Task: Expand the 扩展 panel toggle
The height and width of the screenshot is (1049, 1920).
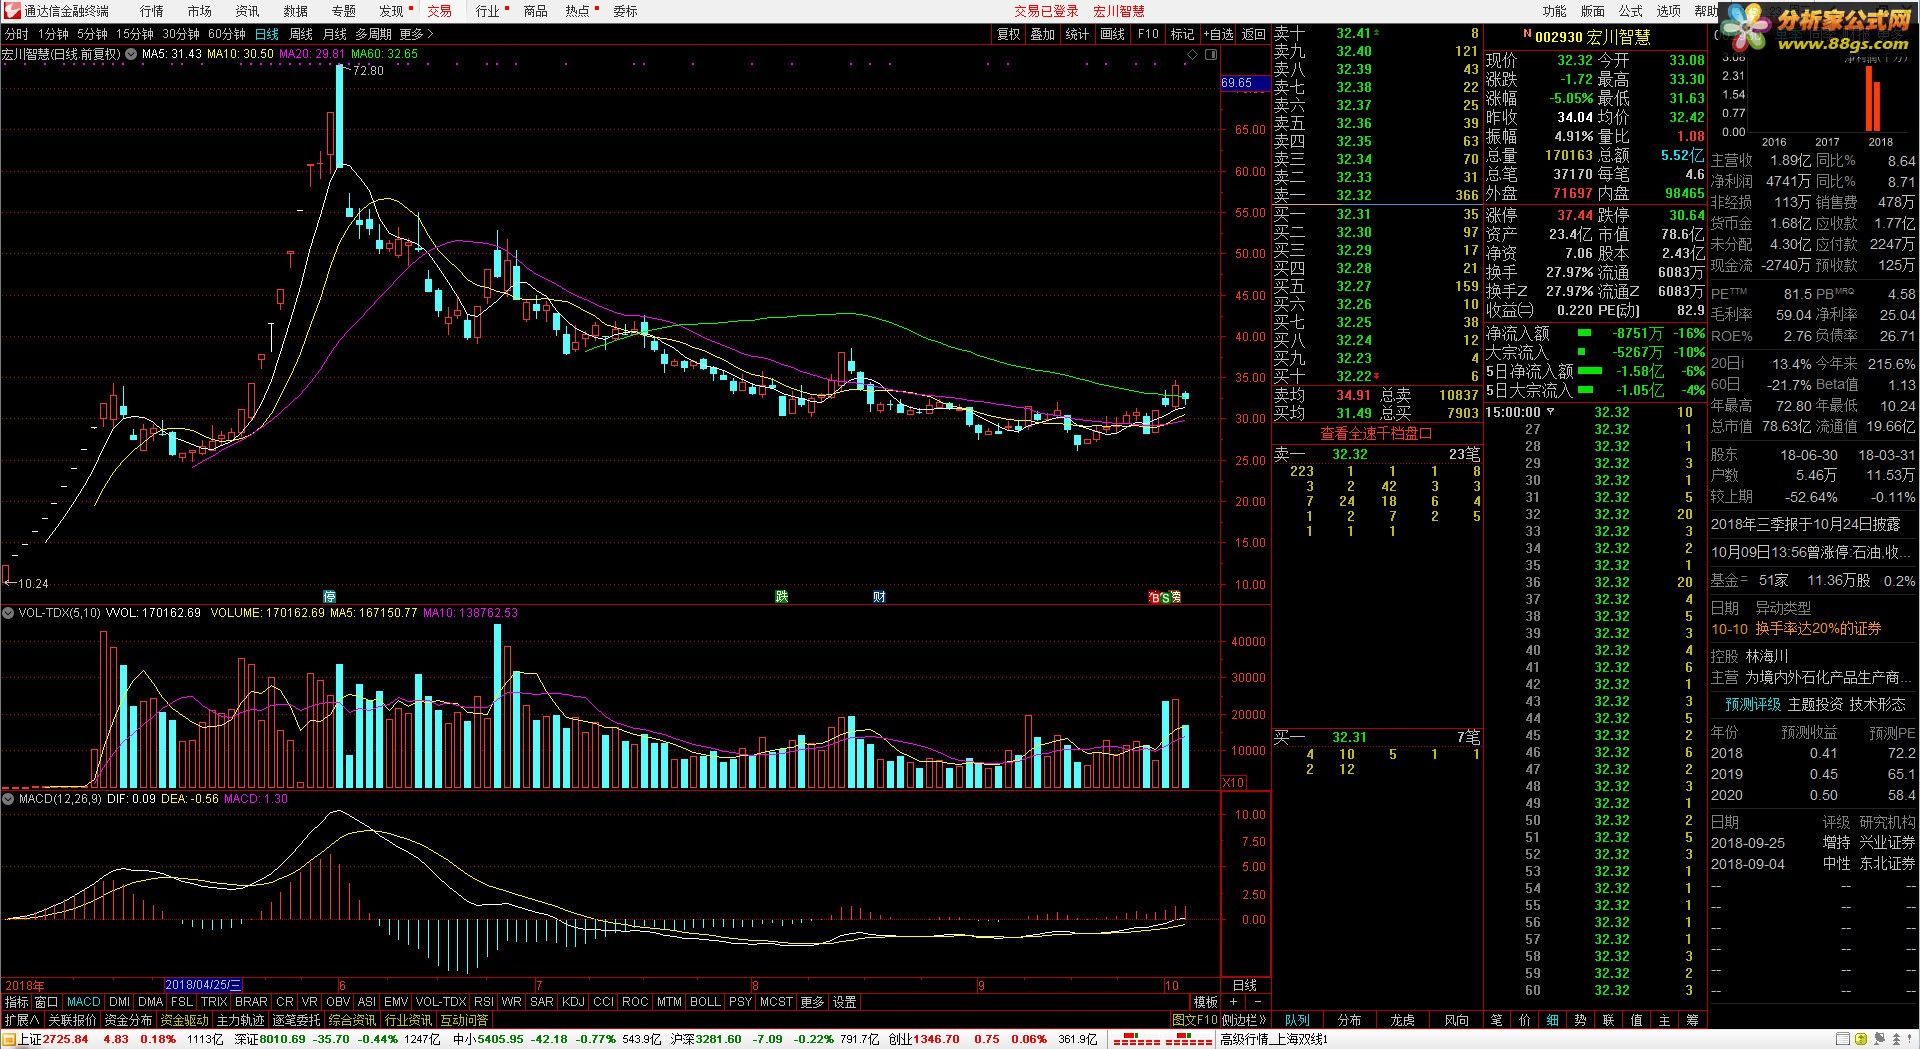Action: 22,1020
